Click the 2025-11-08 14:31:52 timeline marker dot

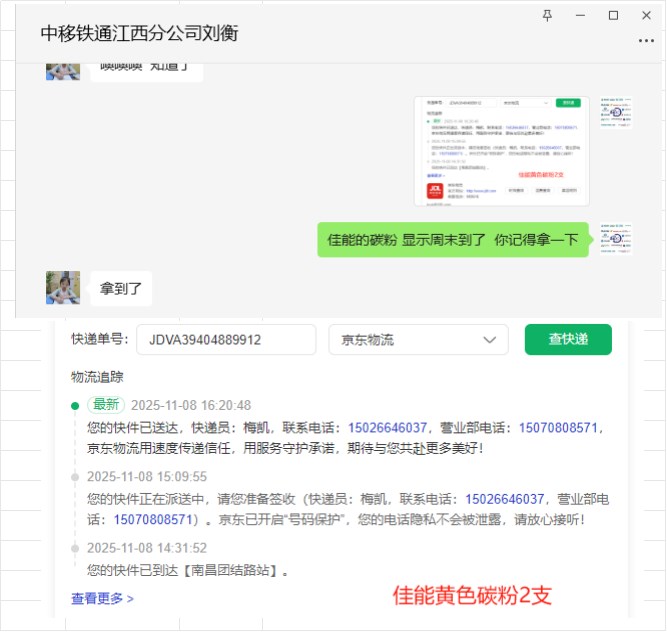[x=74, y=549]
